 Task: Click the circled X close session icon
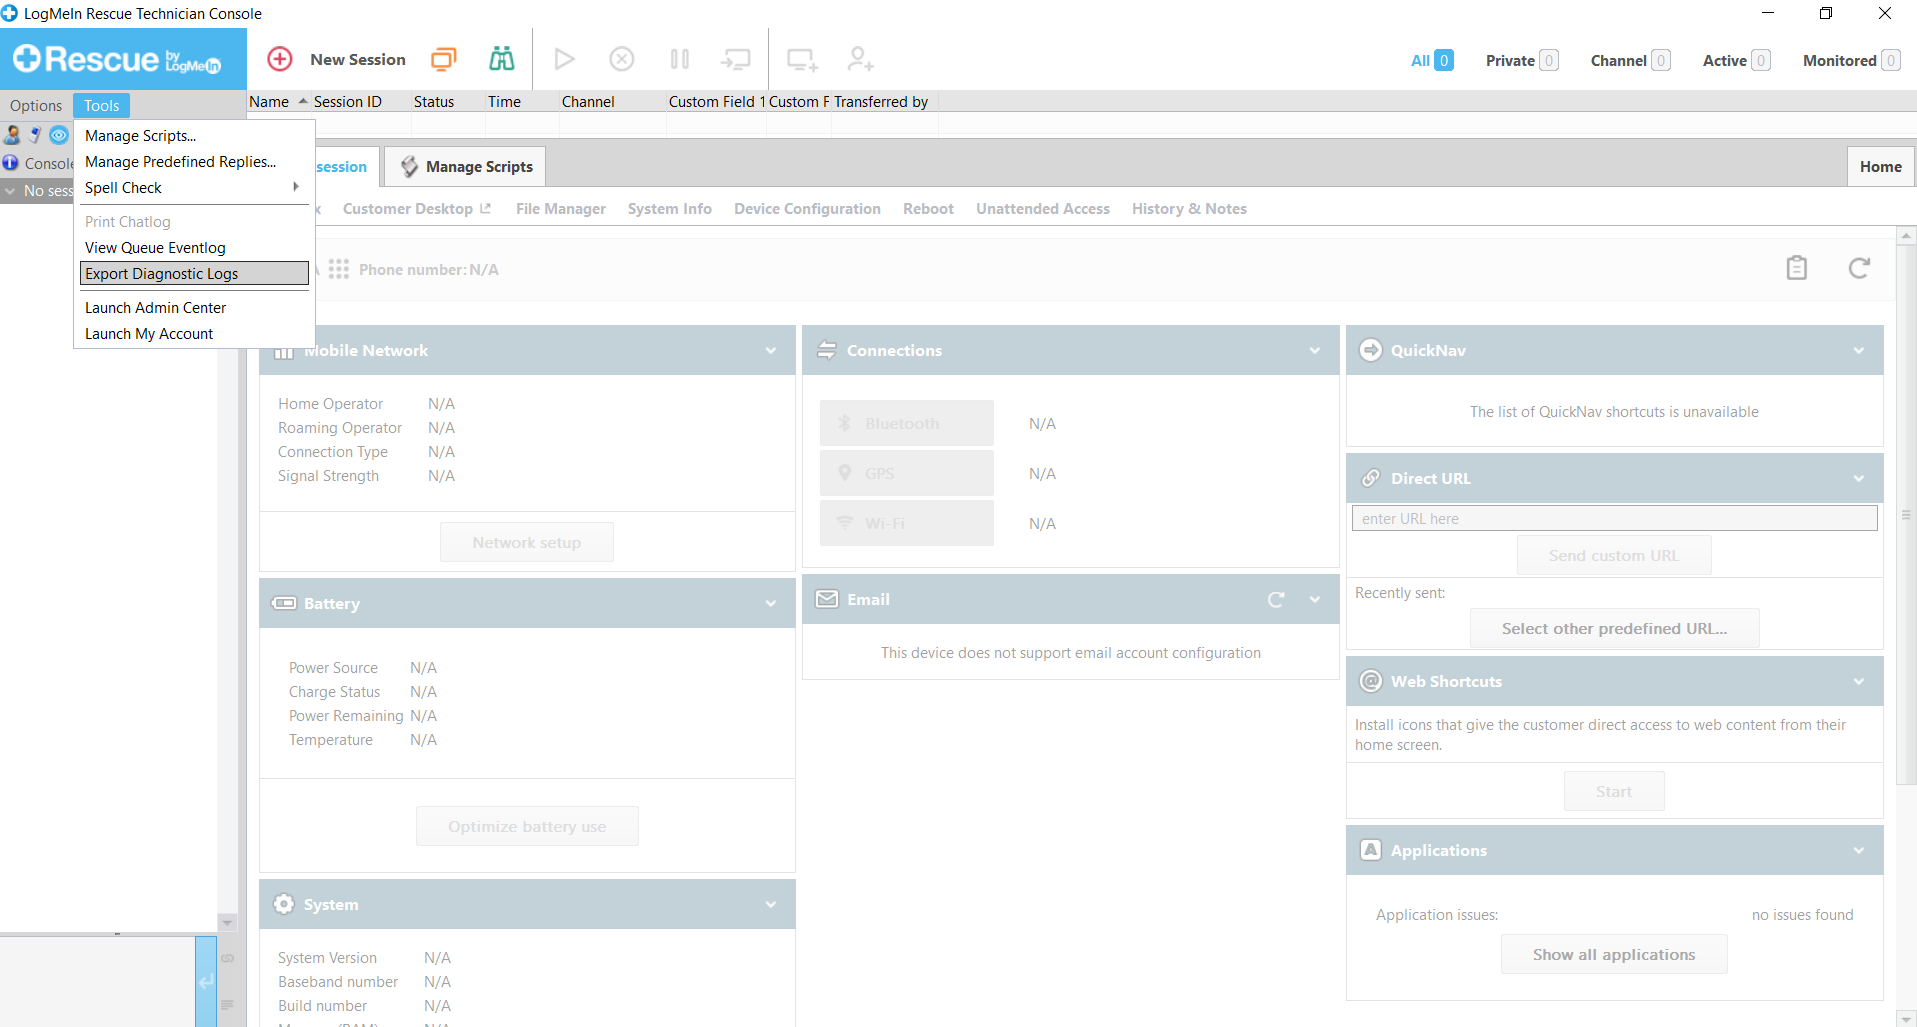pyautogui.click(x=622, y=59)
